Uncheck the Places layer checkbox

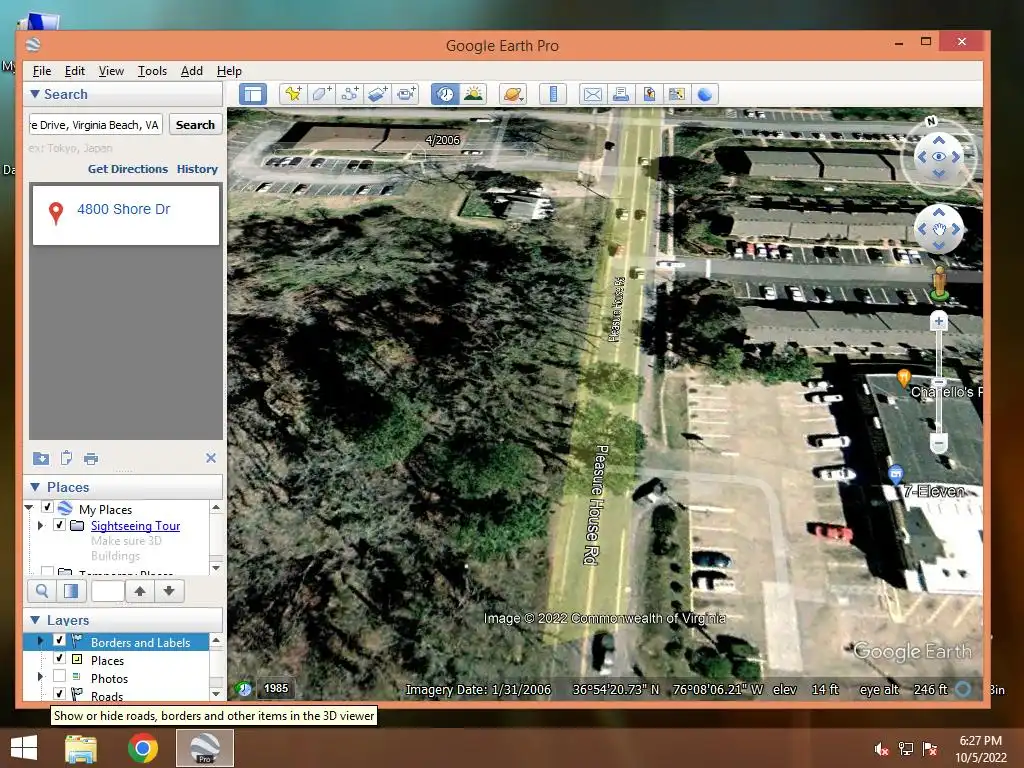pyautogui.click(x=59, y=658)
